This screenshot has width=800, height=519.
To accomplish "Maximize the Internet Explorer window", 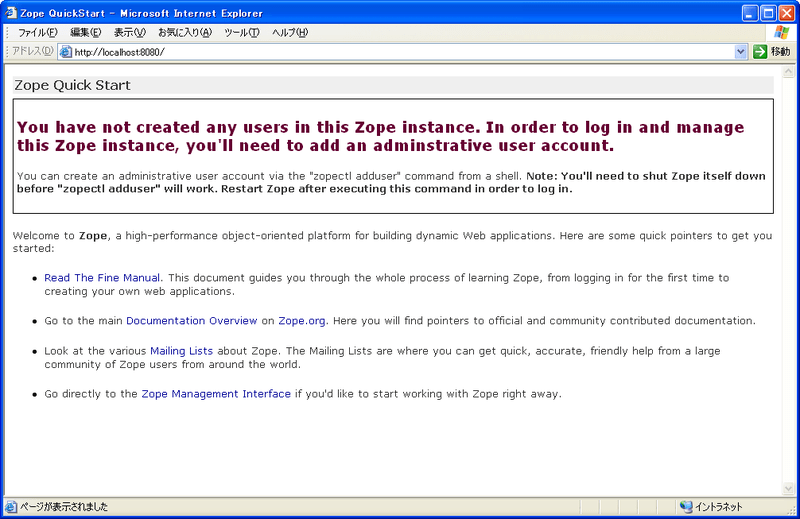I will click(768, 13).
